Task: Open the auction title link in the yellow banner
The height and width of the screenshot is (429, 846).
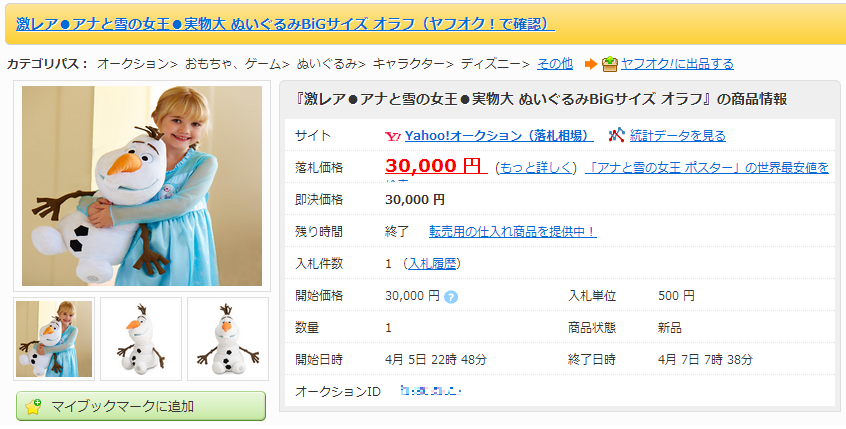Action: (x=285, y=24)
